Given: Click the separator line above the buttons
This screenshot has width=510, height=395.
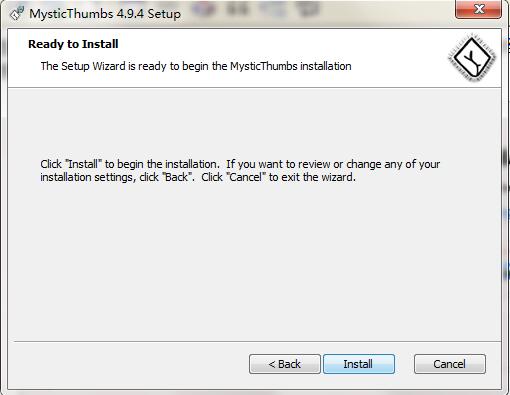Looking at the screenshot, I should (x=257, y=342).
